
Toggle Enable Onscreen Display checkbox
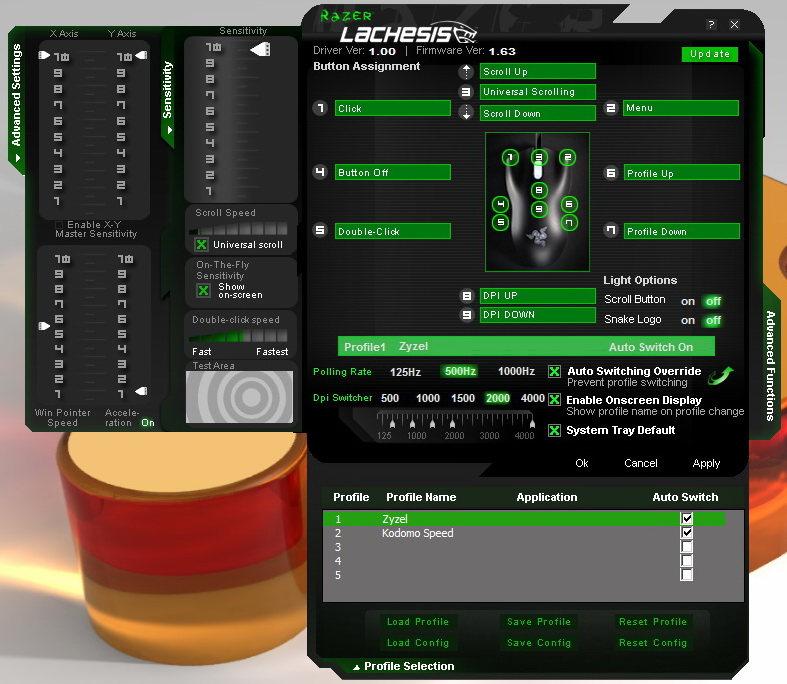click(554, 400)
